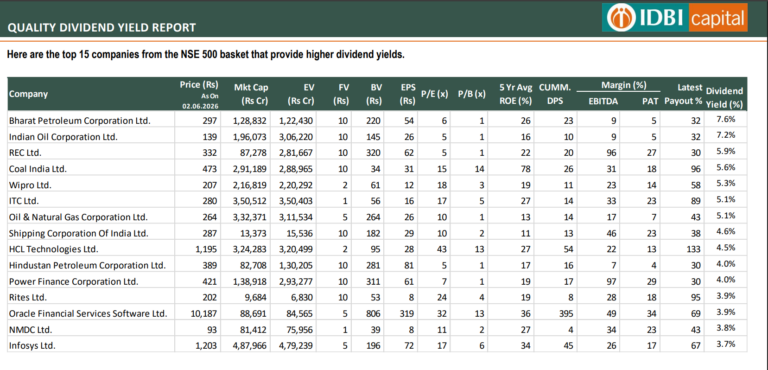Click the Company column header
Viewport: 768px width, 370px height.
tap(28, 94)
